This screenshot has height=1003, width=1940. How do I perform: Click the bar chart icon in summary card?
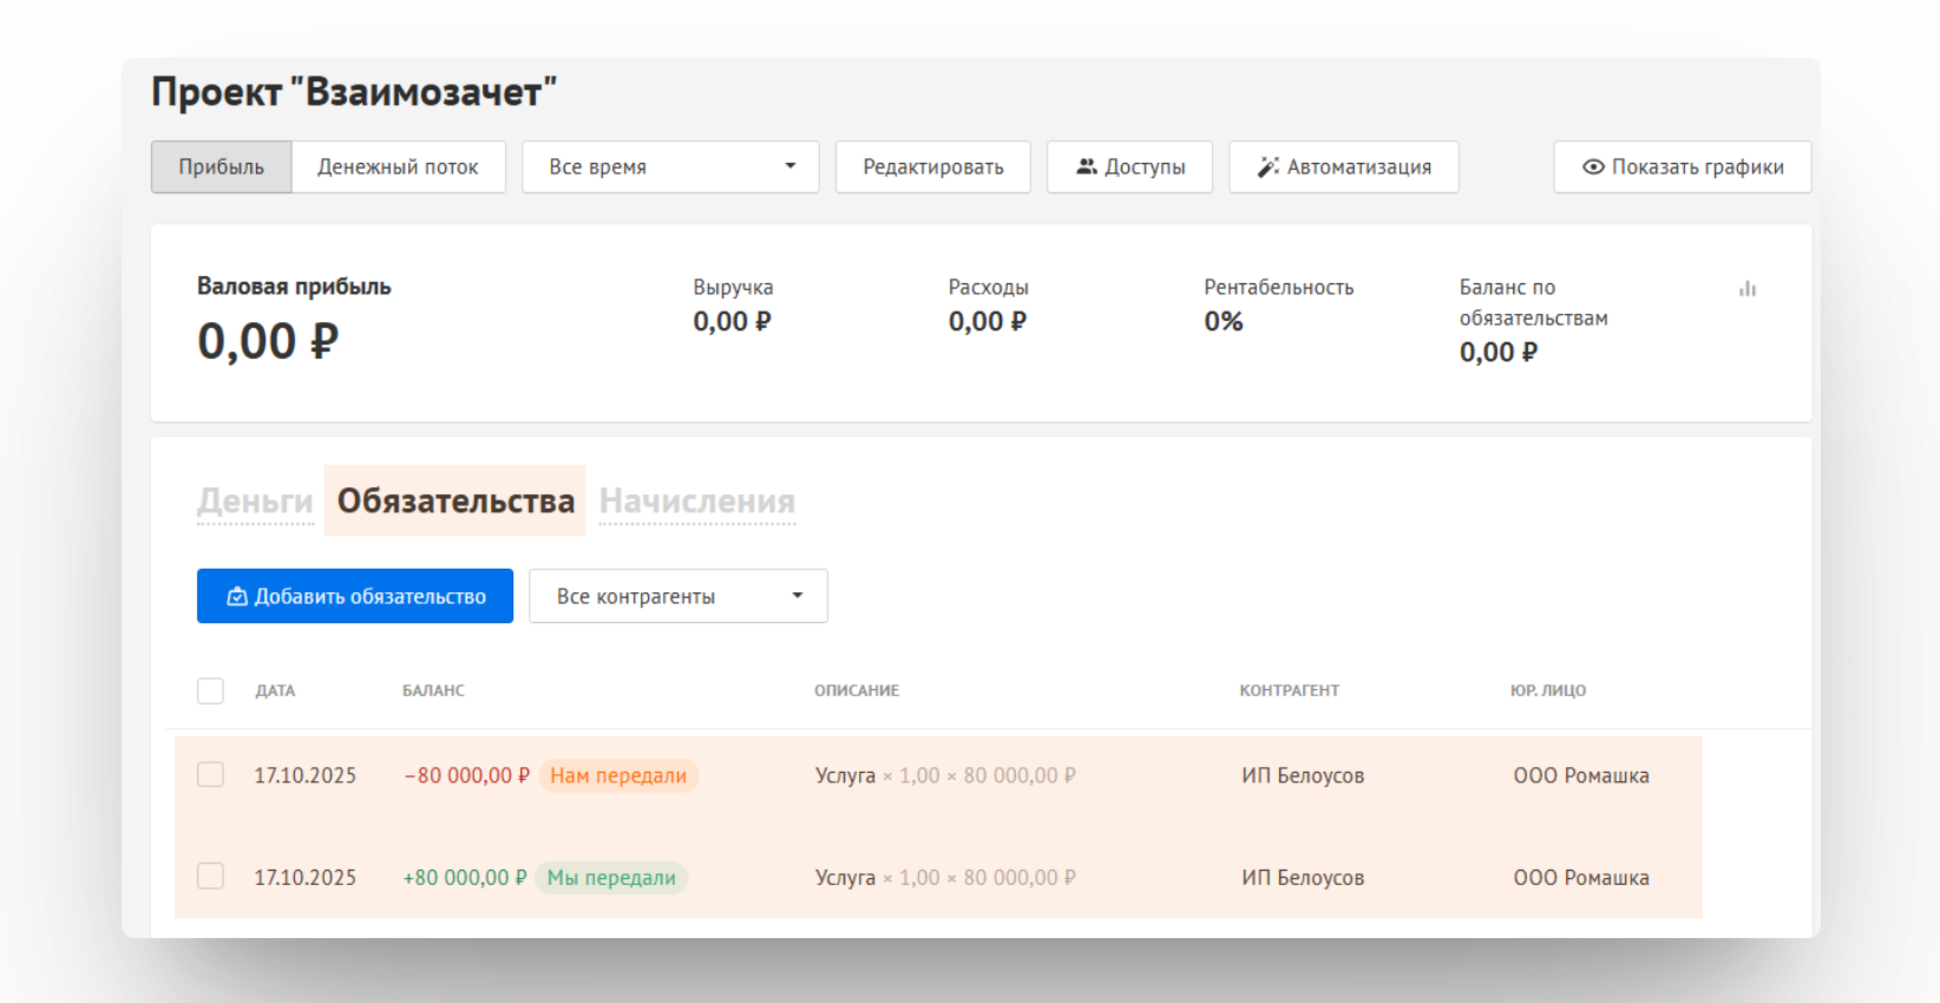[1747, 289]
